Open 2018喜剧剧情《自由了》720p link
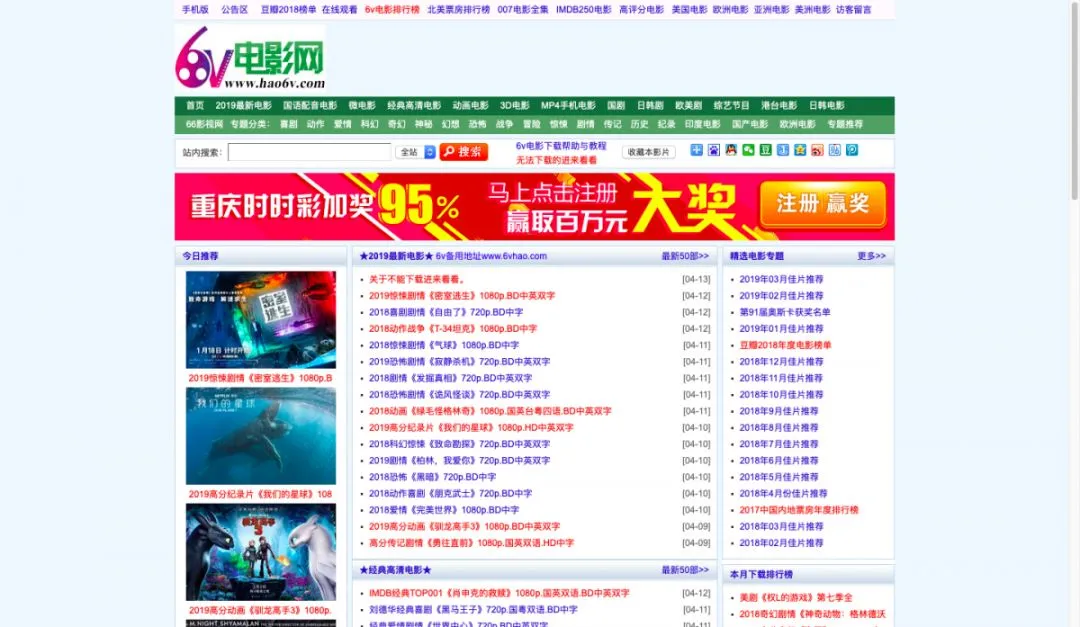This screenshot has height=627, width=1080. tap(446, 312)
